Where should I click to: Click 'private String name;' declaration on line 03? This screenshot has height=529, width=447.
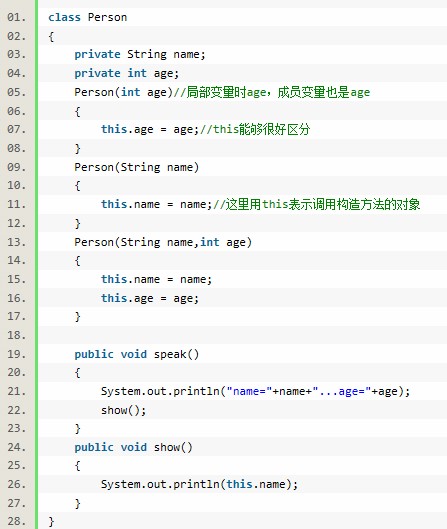[x=140, y=55]
